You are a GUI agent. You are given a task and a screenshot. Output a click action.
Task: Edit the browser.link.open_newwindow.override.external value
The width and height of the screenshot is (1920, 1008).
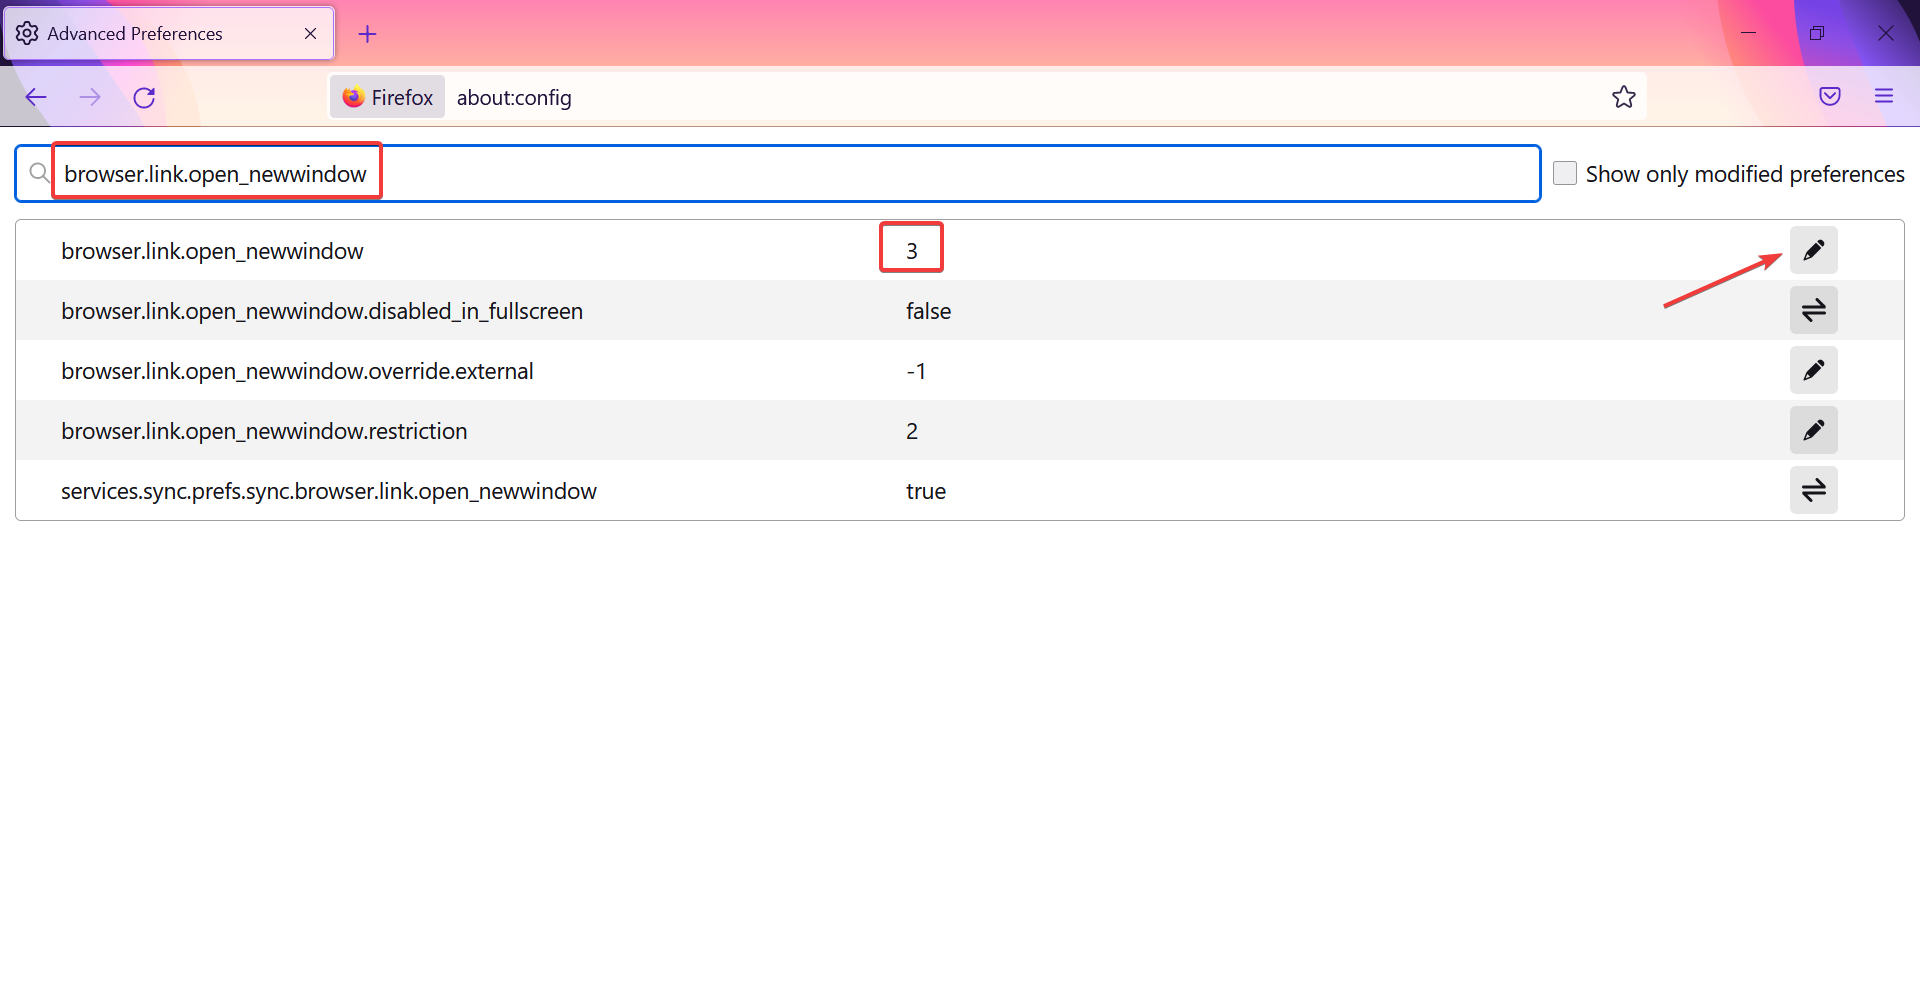pos(1814,370)
